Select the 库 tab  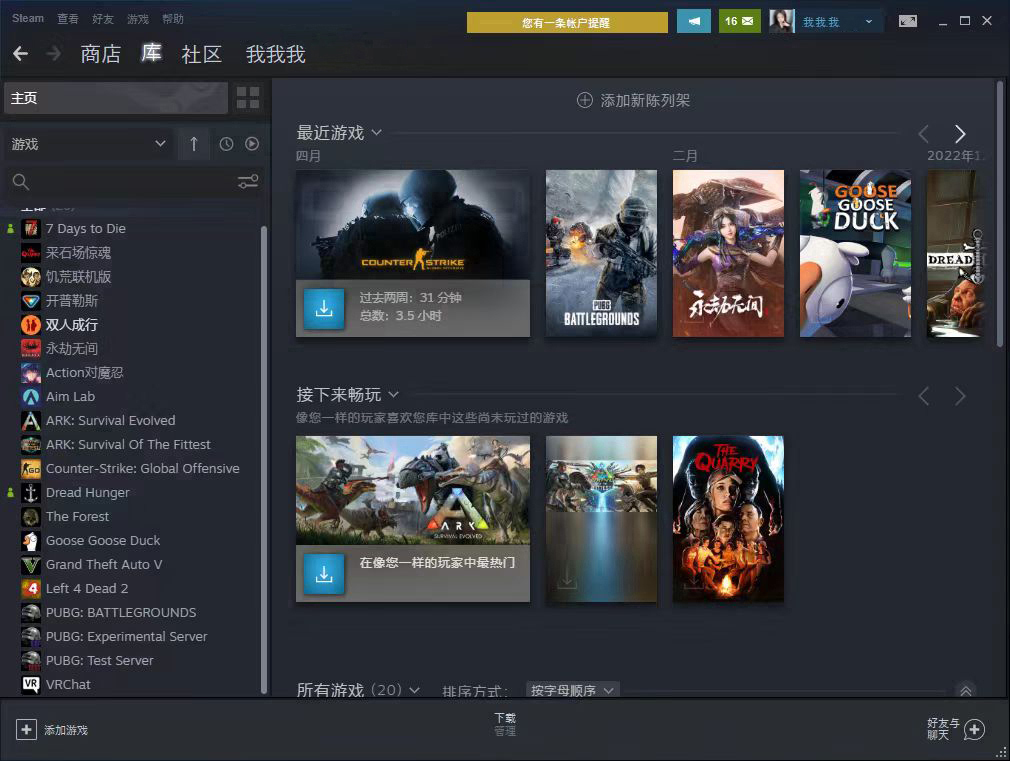coord(151,53)
